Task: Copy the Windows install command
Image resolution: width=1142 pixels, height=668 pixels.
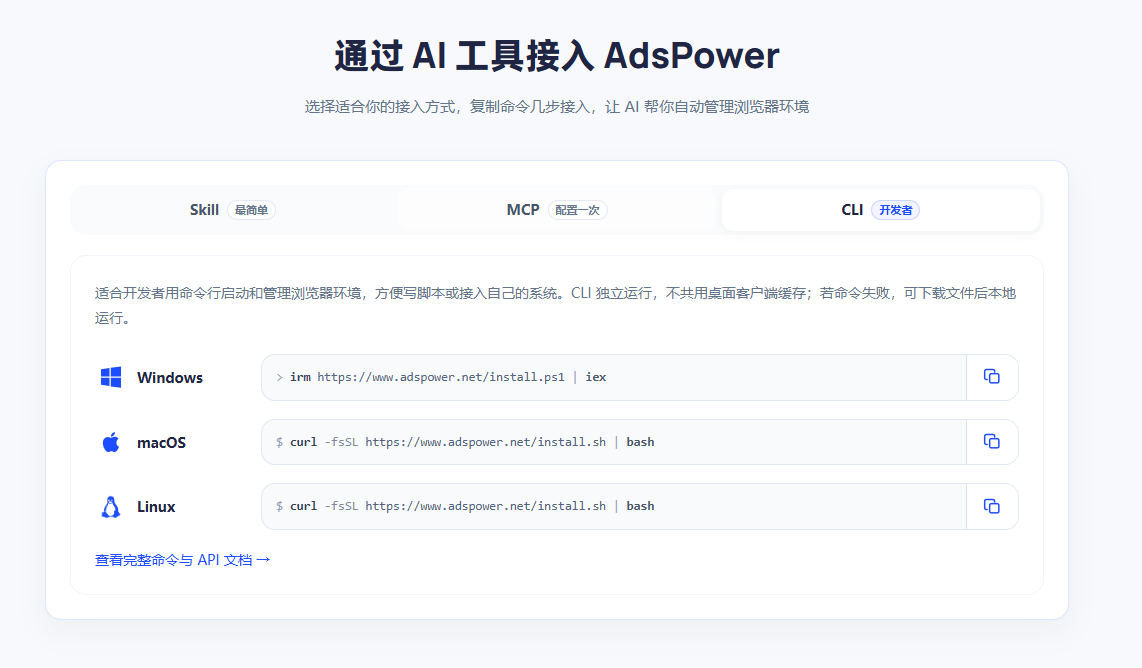Action: tap(991, 377)
